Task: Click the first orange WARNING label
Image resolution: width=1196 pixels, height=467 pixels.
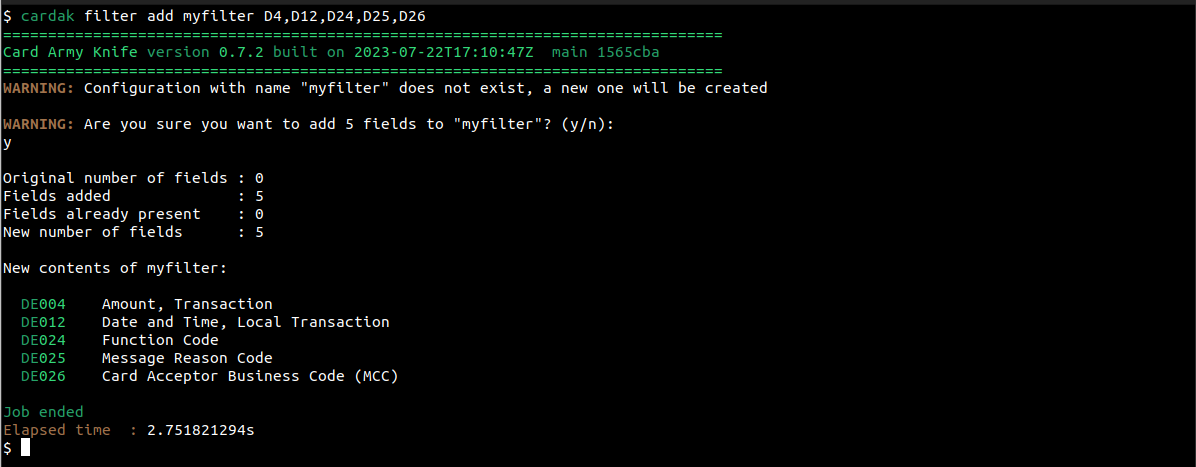Action: 38,88
